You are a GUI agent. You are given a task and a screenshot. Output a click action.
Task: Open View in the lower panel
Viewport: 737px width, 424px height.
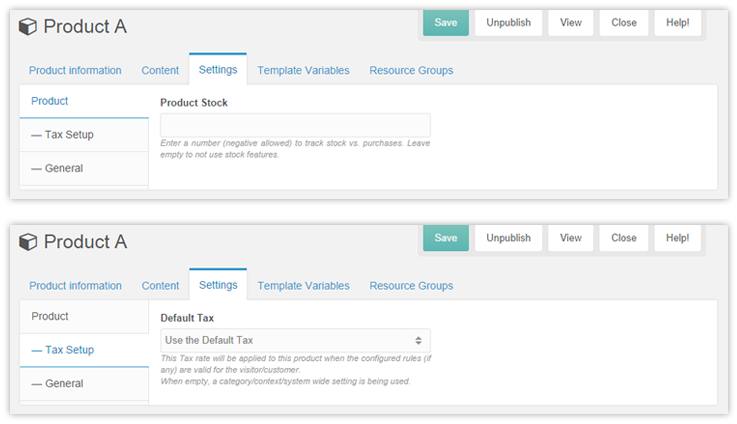click(x=571, y=238)
